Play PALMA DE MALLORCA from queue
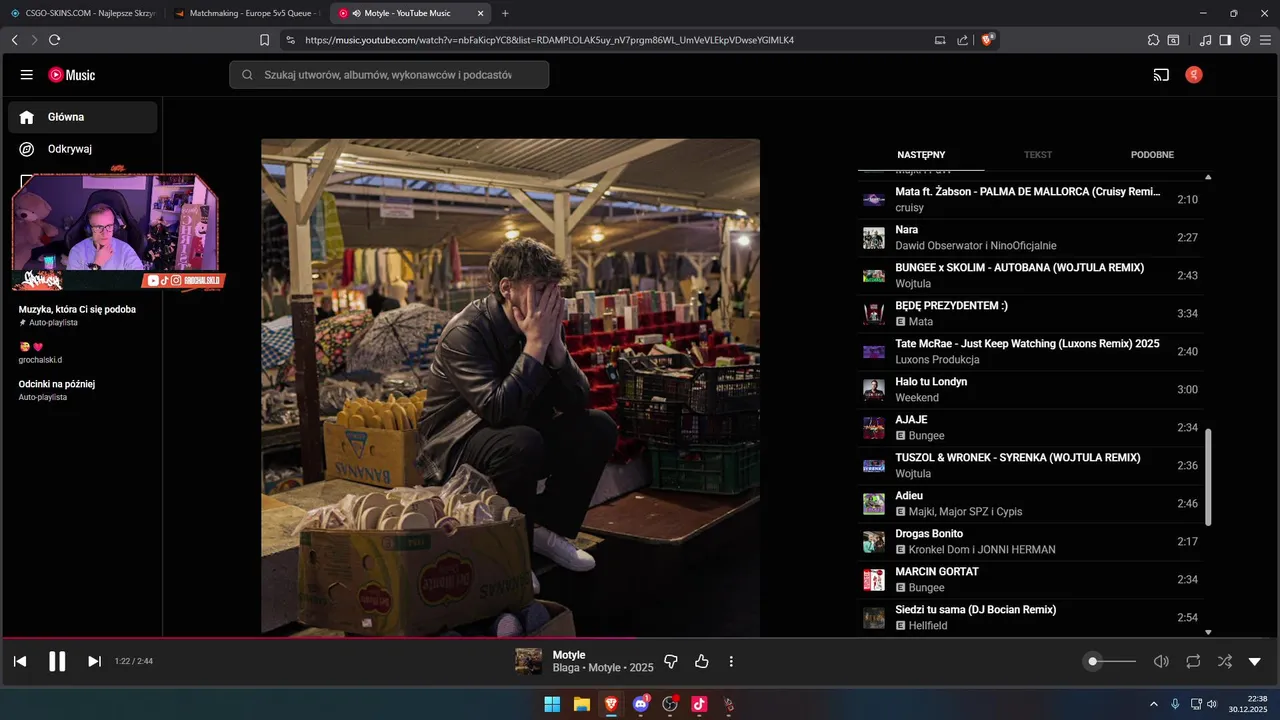 point(1030,199)
